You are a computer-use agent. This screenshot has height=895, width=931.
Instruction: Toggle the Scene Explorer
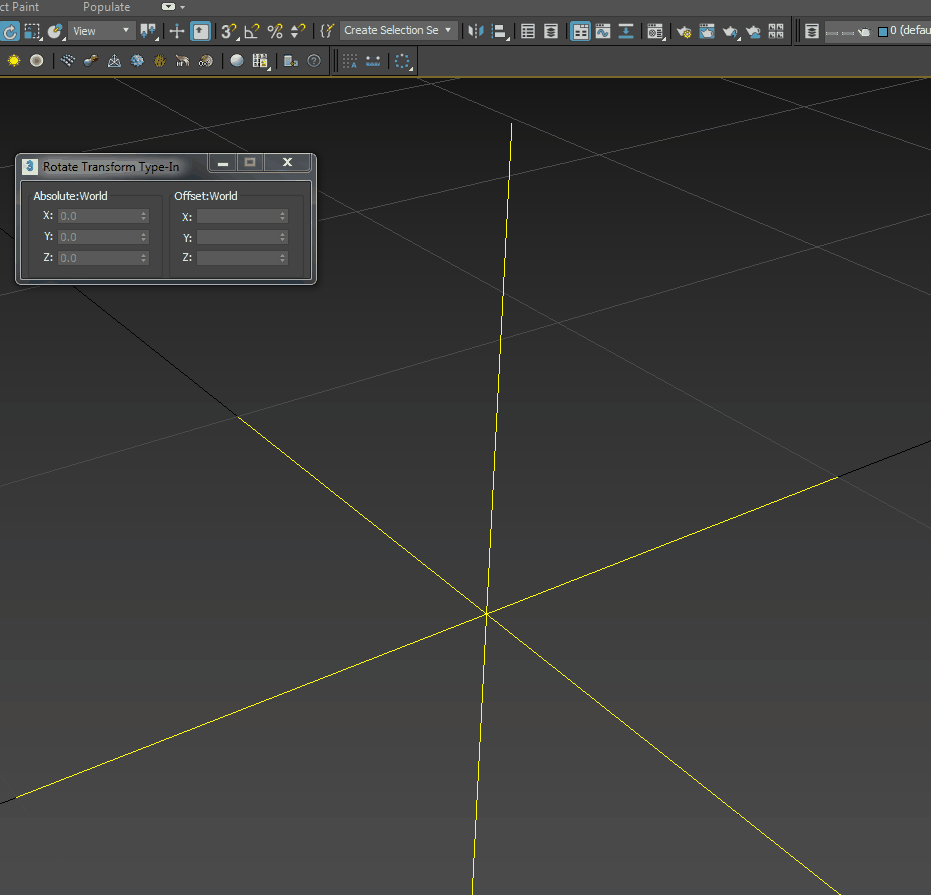[528, 31]
